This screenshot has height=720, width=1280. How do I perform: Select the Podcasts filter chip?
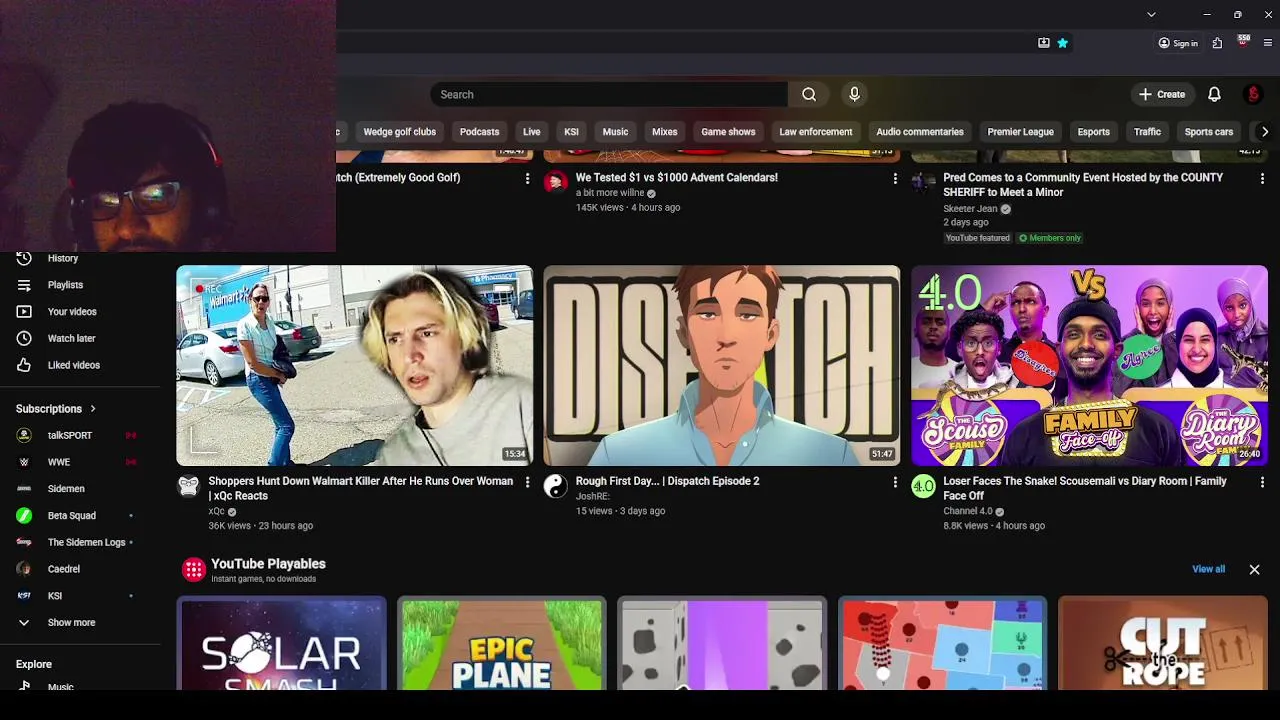tap(479, 132)
